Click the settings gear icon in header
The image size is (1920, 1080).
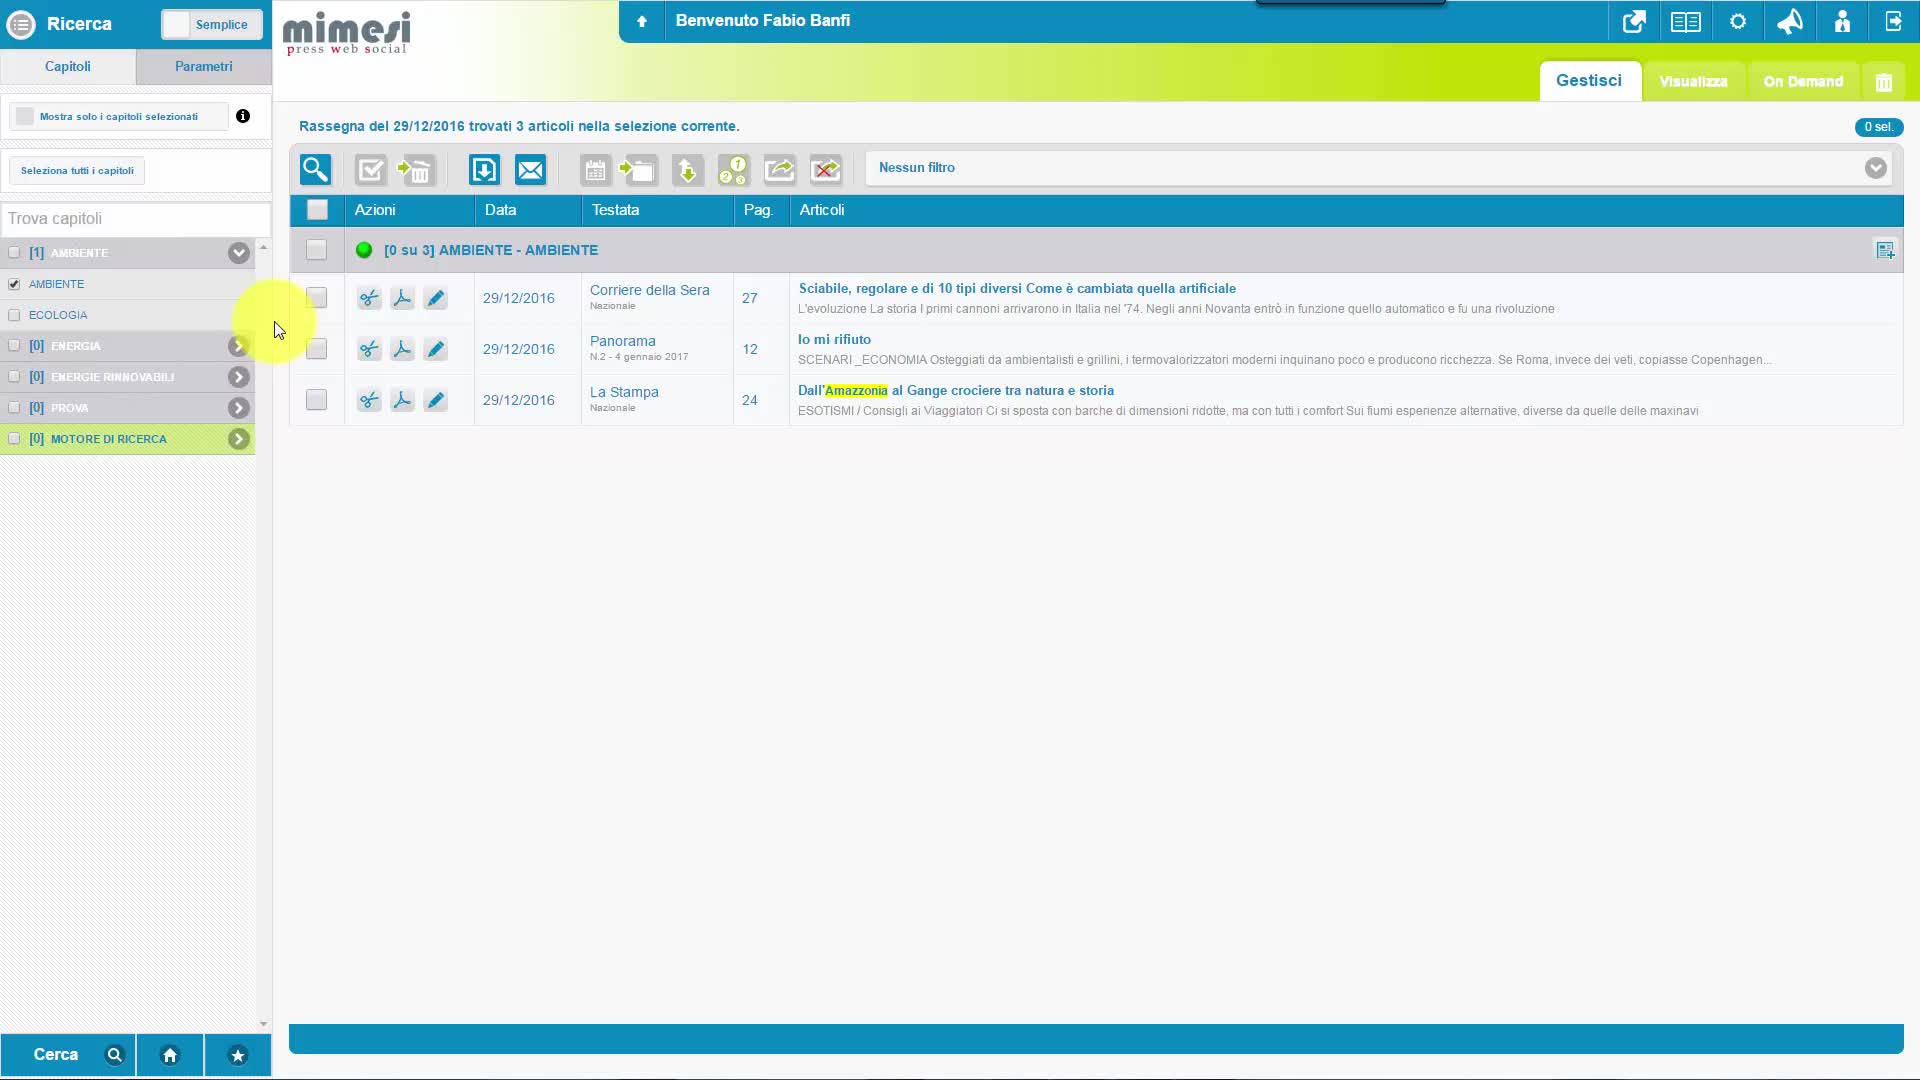tap(1738, 22)
